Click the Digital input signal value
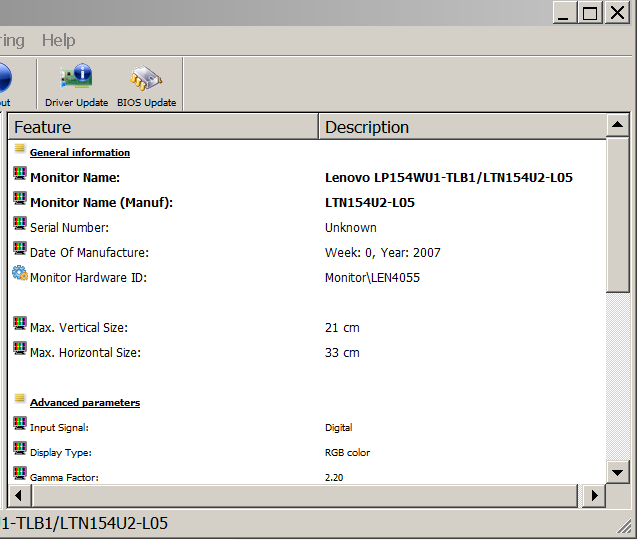 pos(338,428)
